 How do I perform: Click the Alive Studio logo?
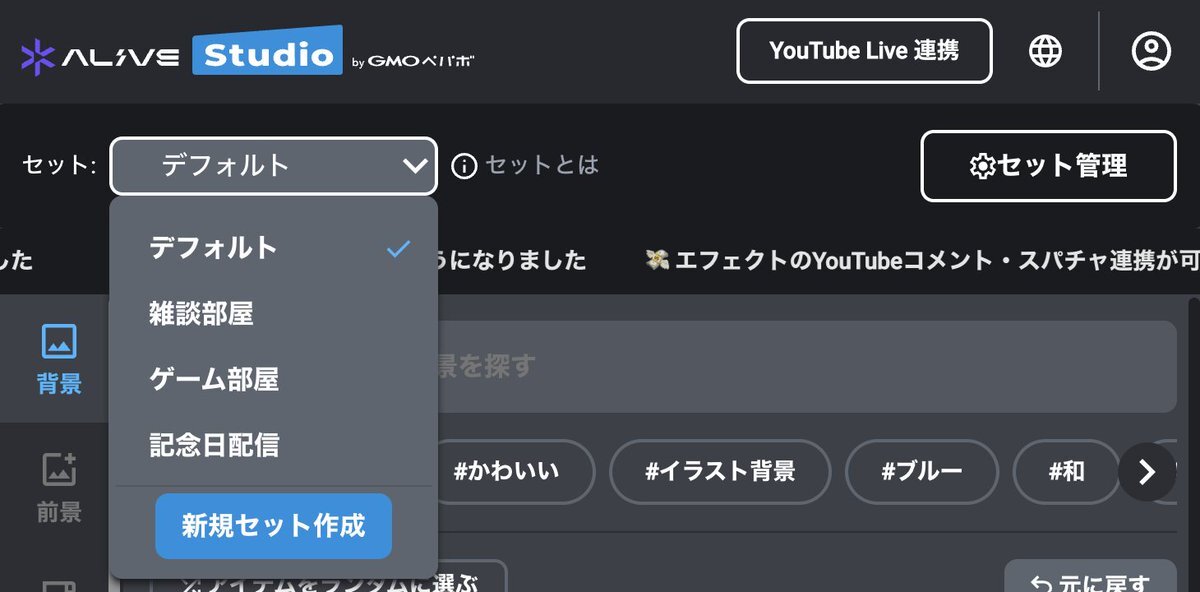[x=180, y=54]
